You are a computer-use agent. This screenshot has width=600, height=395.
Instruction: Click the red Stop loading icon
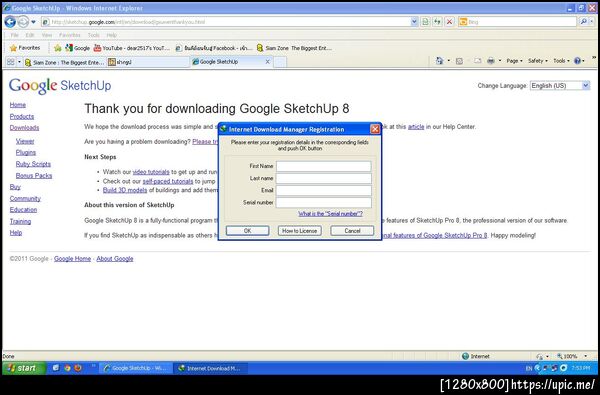coord(450,22)
